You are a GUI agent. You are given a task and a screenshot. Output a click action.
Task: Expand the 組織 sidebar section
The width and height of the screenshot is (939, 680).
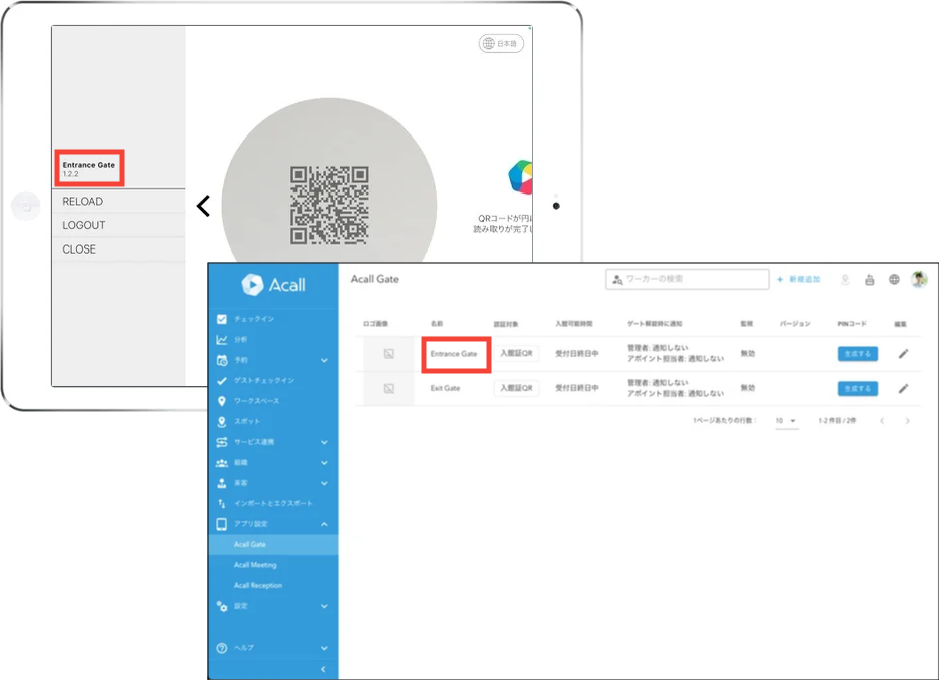coord(325,463)
